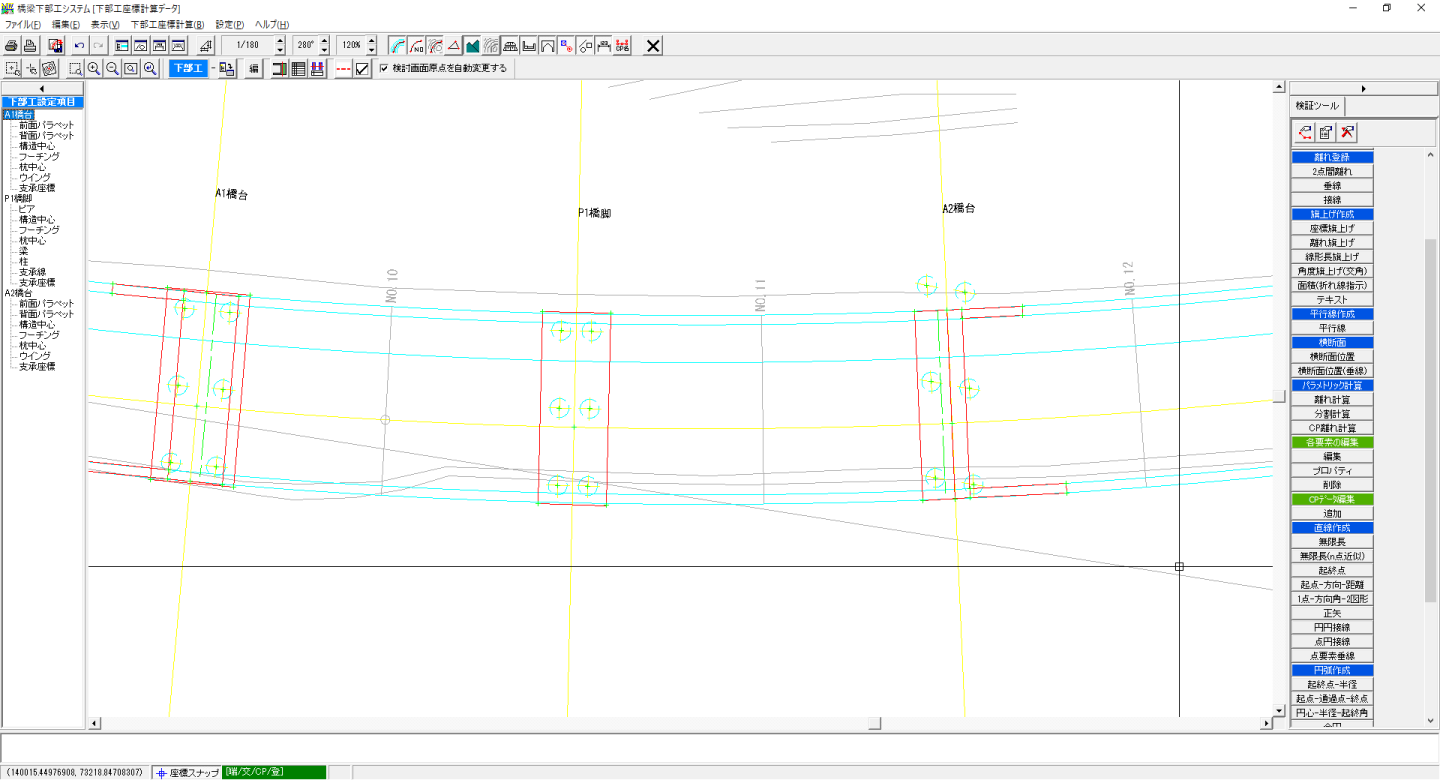
Task: Click the table grid icon in second toolbar
Action: pyautogui.click(x=298, y=69)
